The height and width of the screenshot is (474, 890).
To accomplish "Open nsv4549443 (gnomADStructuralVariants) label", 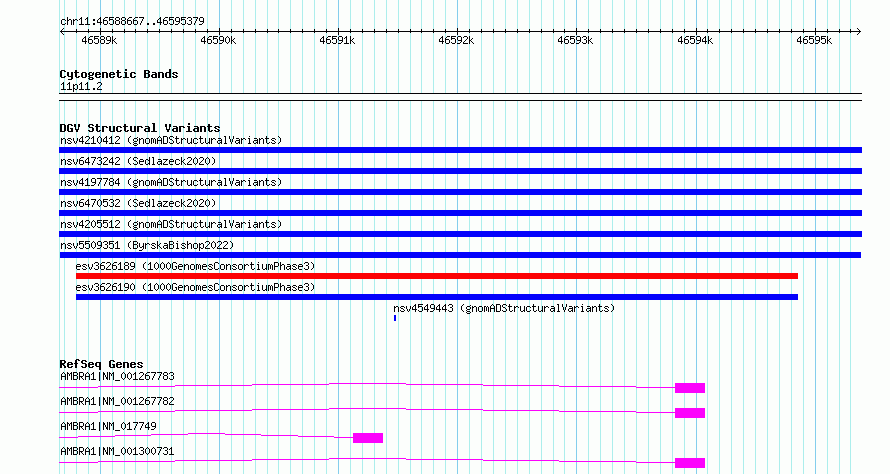I will (x=504, y=308).
